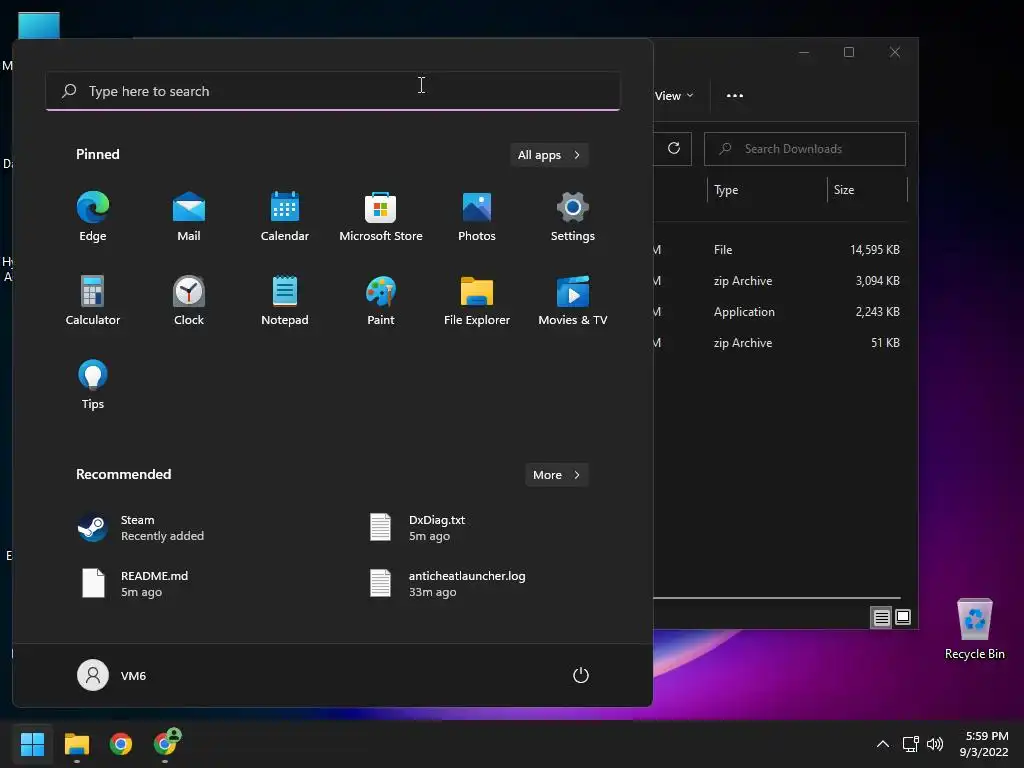Screen dimensions: 1024x768
Task: Refresh the Downloads folder in File Explorer
Action: pyautogui.click(x=674, y=148)
